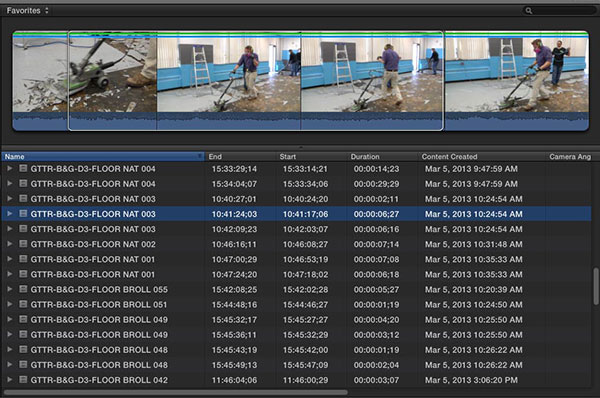Expand FLOOR NAT 003 clip ending 10:42:09;23
The height and width of the screenshot is (398, 600).
[x=10, y=229]
